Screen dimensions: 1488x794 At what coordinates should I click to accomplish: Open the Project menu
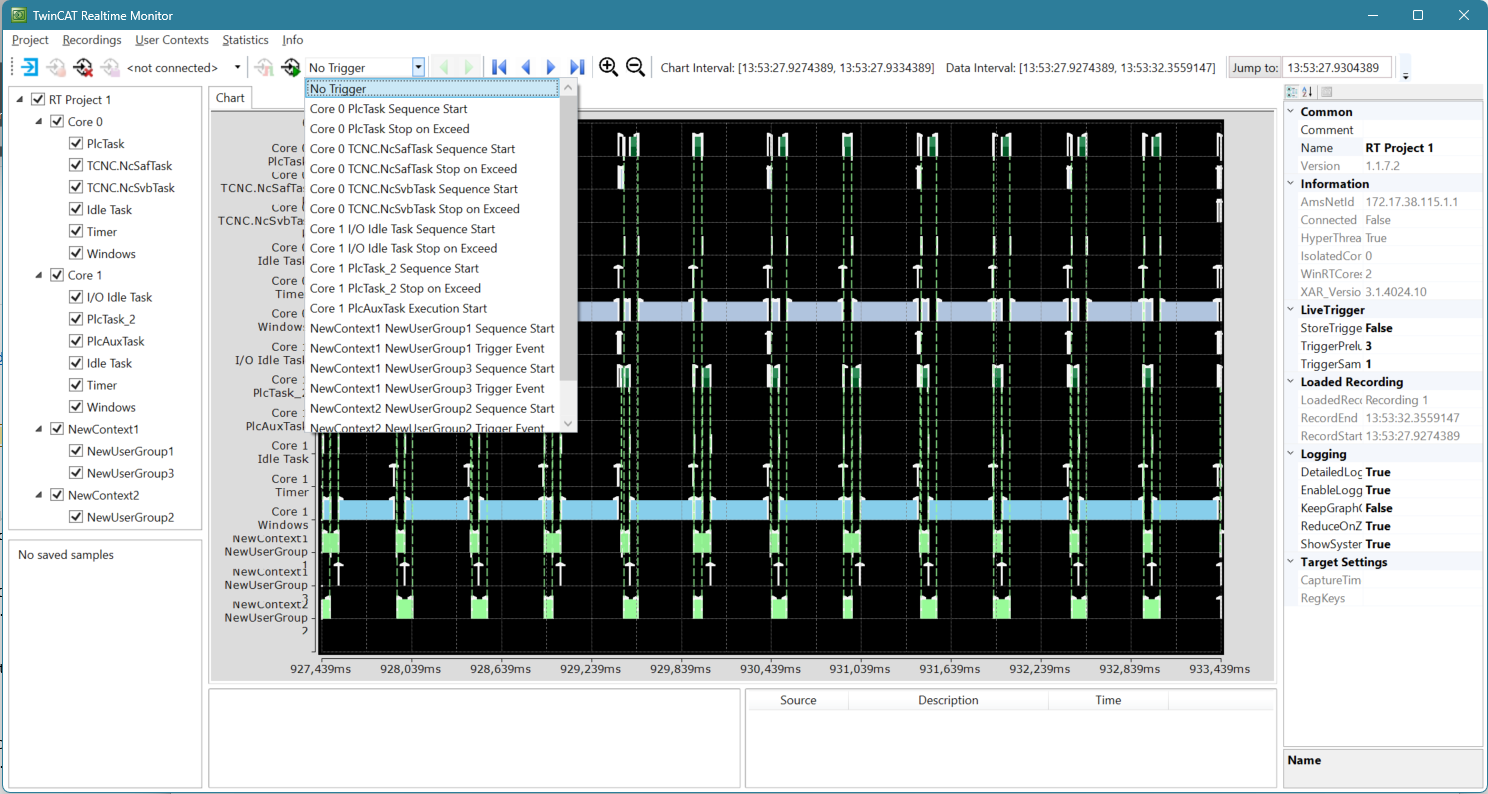pyautogui.click(x=30, y=40)
